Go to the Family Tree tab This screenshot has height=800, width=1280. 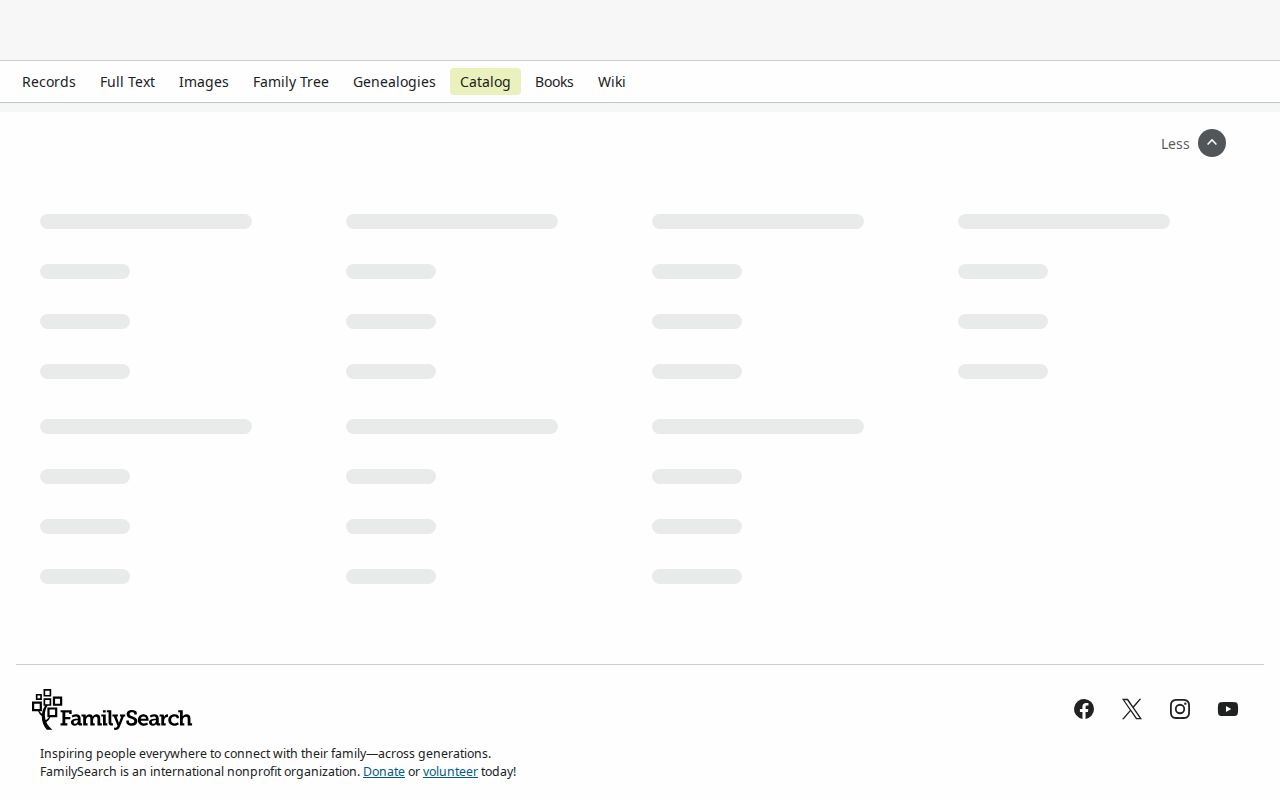[x=291, y=82]
